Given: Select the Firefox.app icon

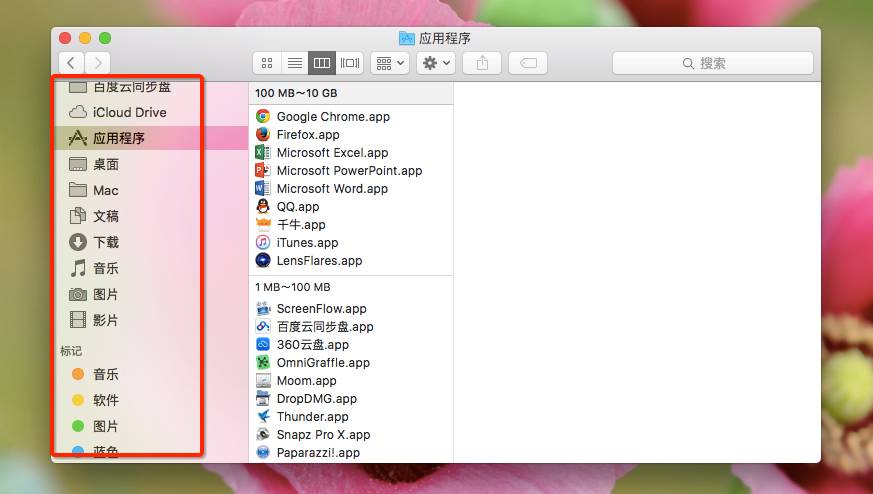Looking at the screenshot, I should coord(263,135).
